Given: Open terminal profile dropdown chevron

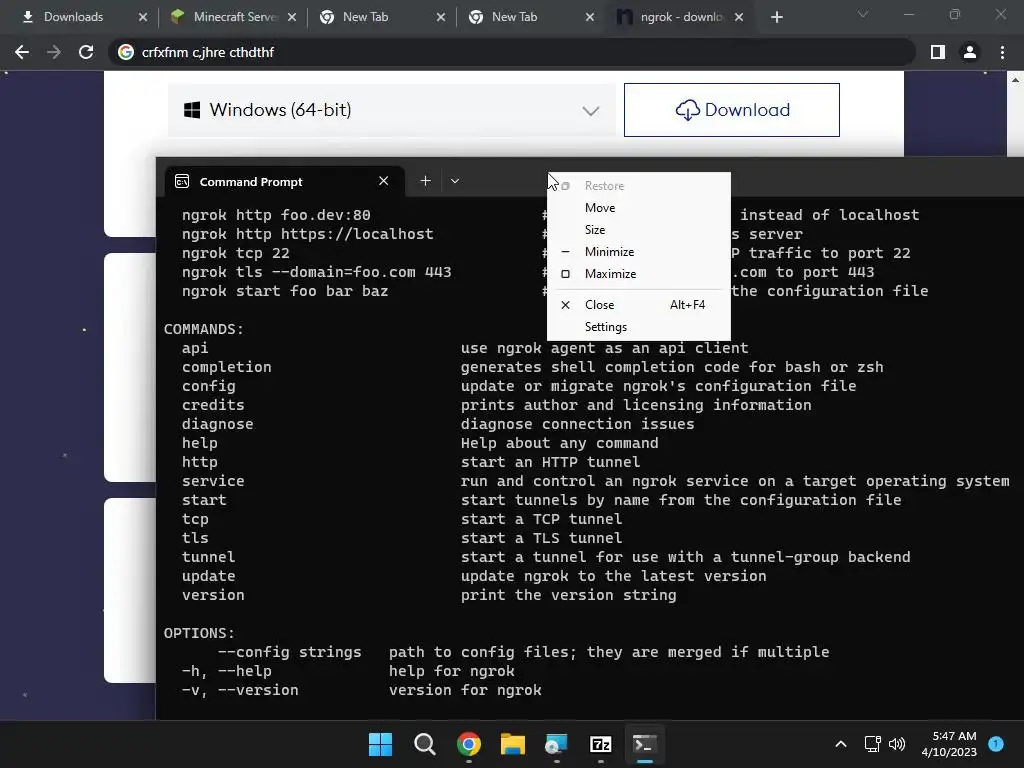Looking at the screenshot, I should point(455,181).
